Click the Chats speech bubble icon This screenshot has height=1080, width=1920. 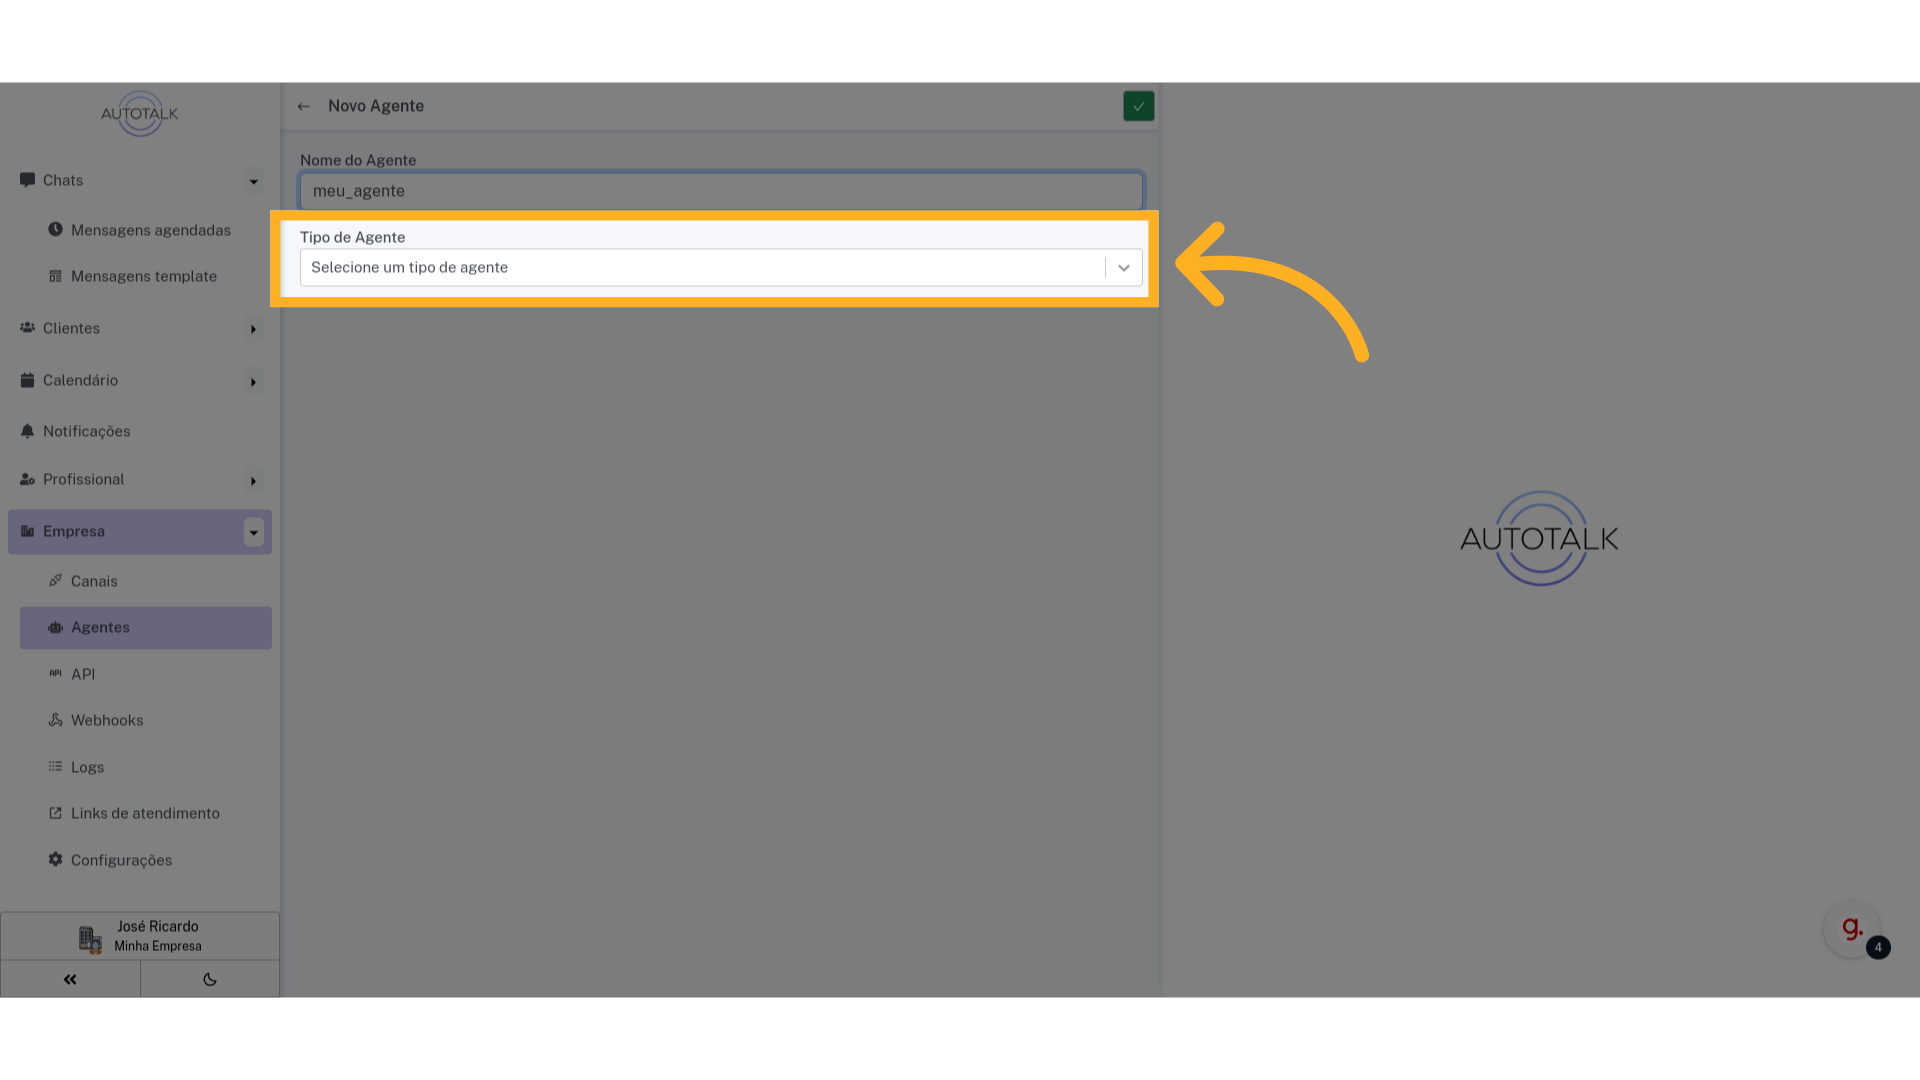tap(27, 180)
